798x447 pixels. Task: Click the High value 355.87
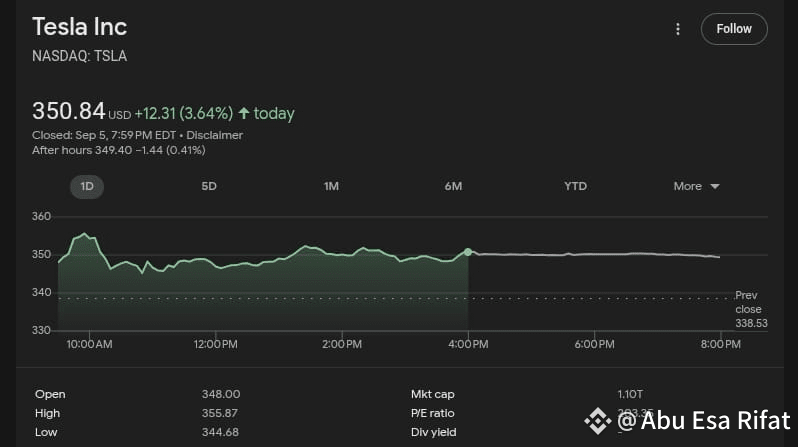pos(219,413)
